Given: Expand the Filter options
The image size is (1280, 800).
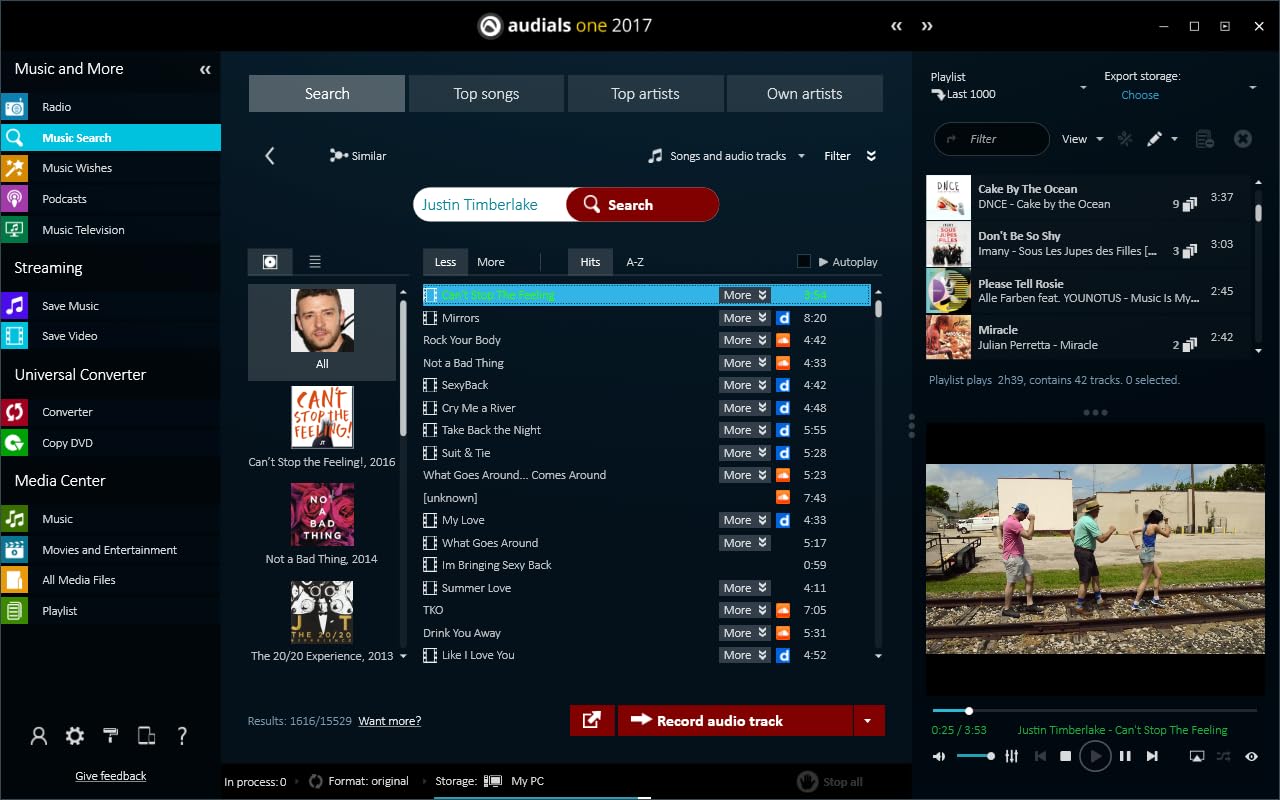Looking at the screenshot, I should [x=850, y=156].
